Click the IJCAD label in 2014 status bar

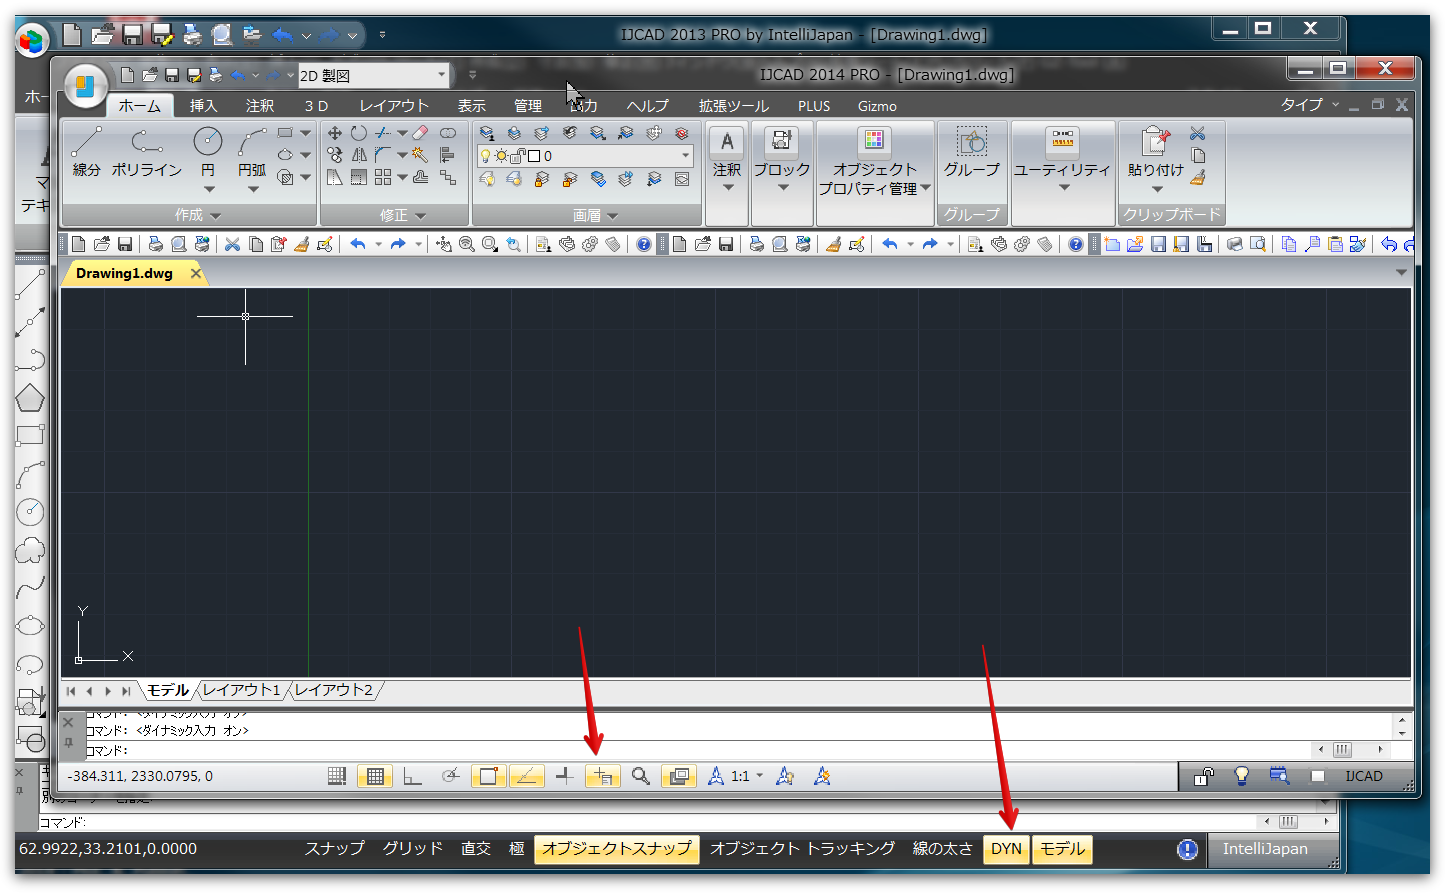pyautogui.click(x=1364, y=776)
